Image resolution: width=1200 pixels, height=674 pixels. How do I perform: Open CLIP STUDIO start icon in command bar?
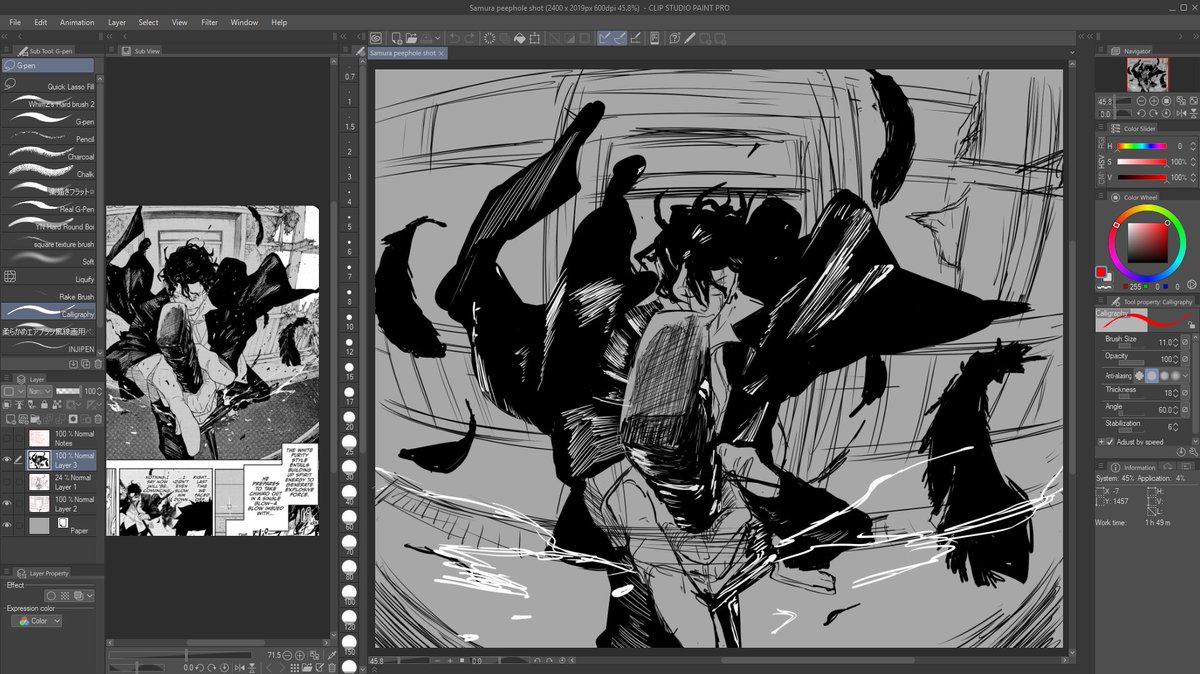[x=375, y=38]
